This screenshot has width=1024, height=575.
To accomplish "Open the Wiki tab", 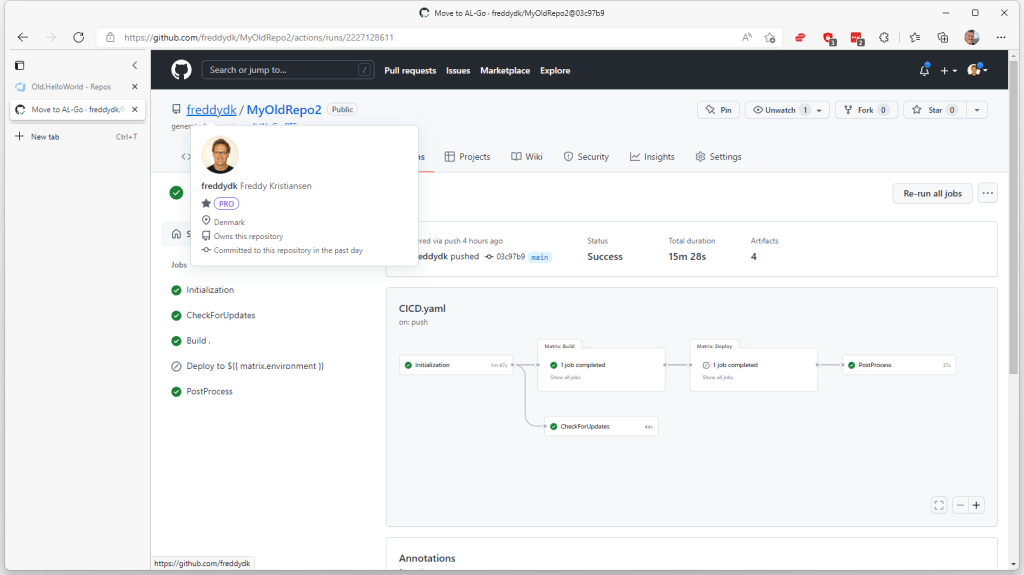I will click(x=527, y=157).
